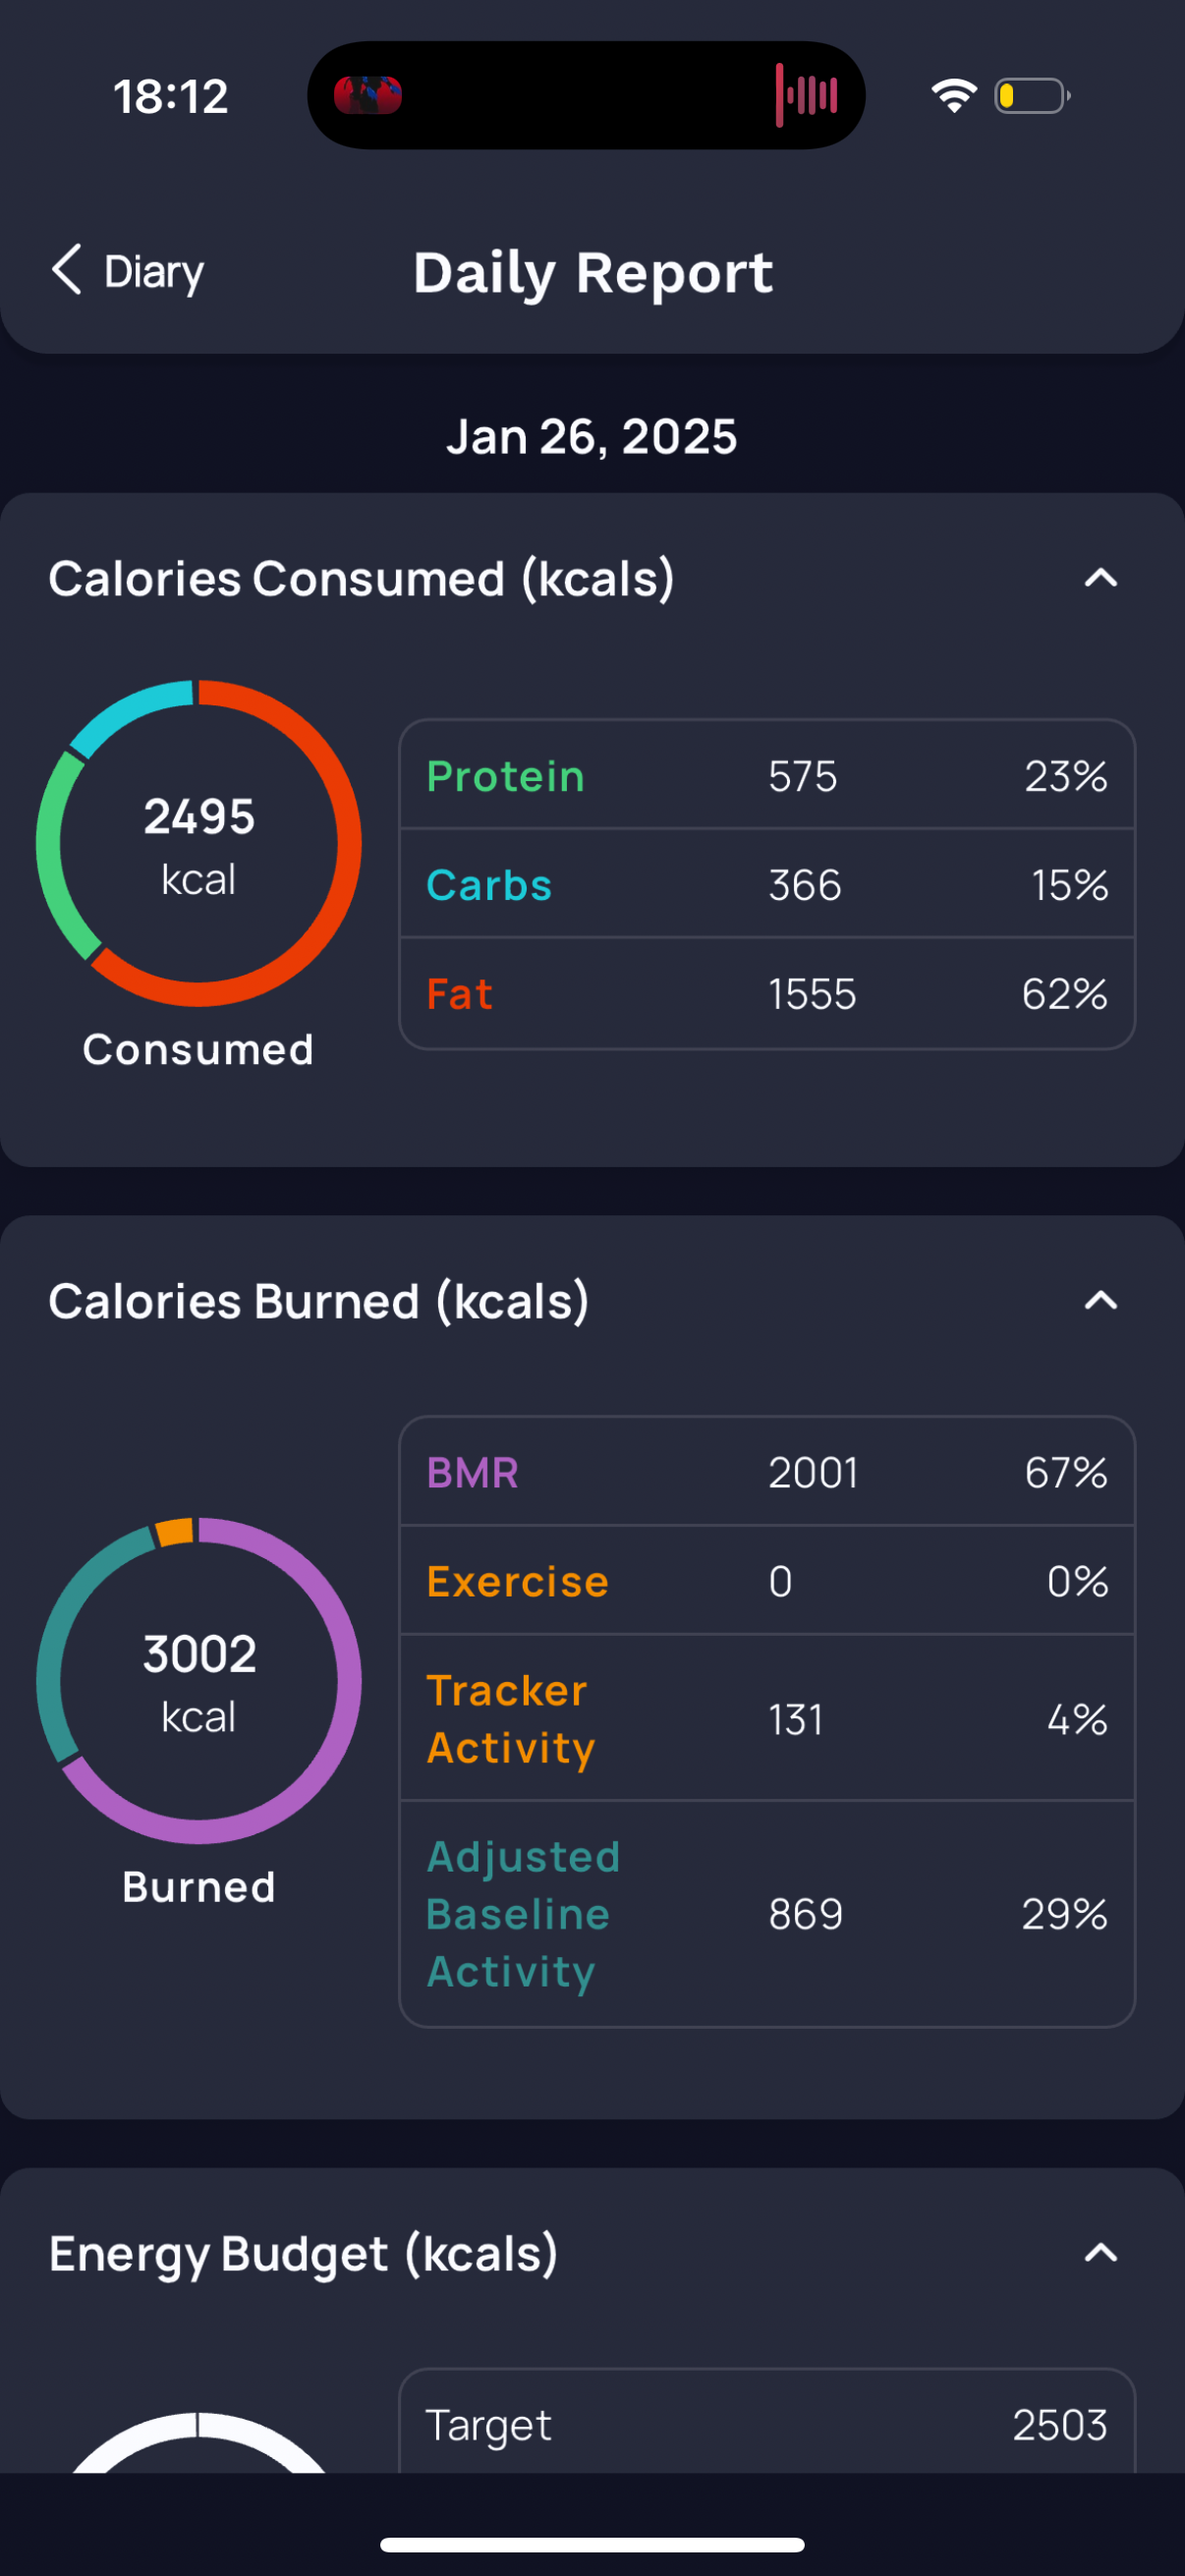This screenshot has width=1185, height=2576.
Task: Select the Tracker Activity row
Action: (767, 1718)
